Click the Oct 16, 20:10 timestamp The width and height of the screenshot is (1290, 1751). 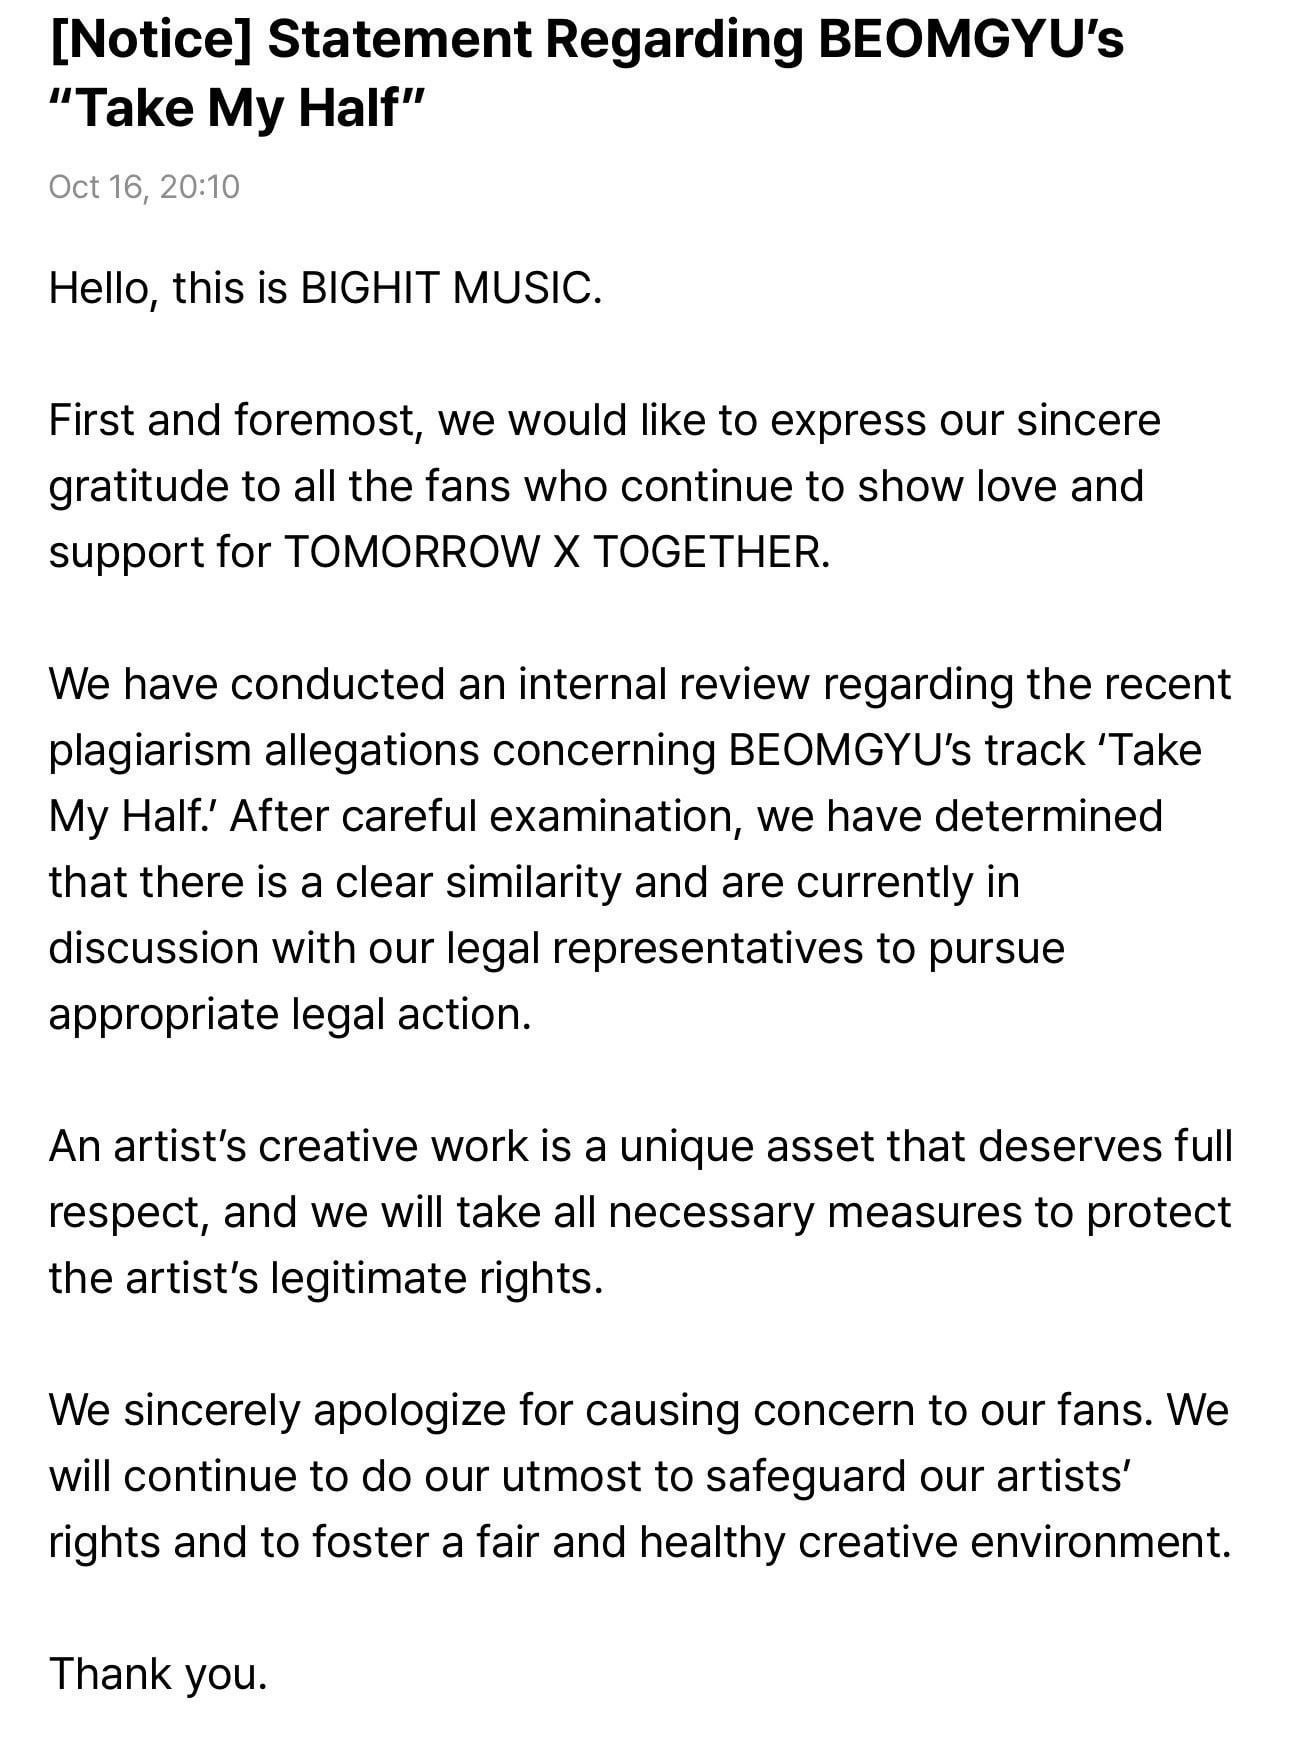(x=144, y=187)
